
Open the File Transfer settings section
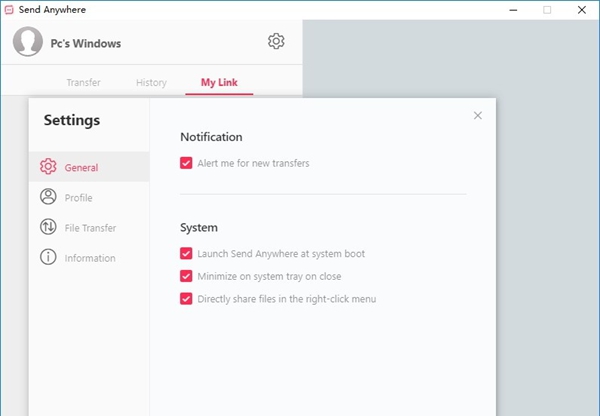(89, 227)
